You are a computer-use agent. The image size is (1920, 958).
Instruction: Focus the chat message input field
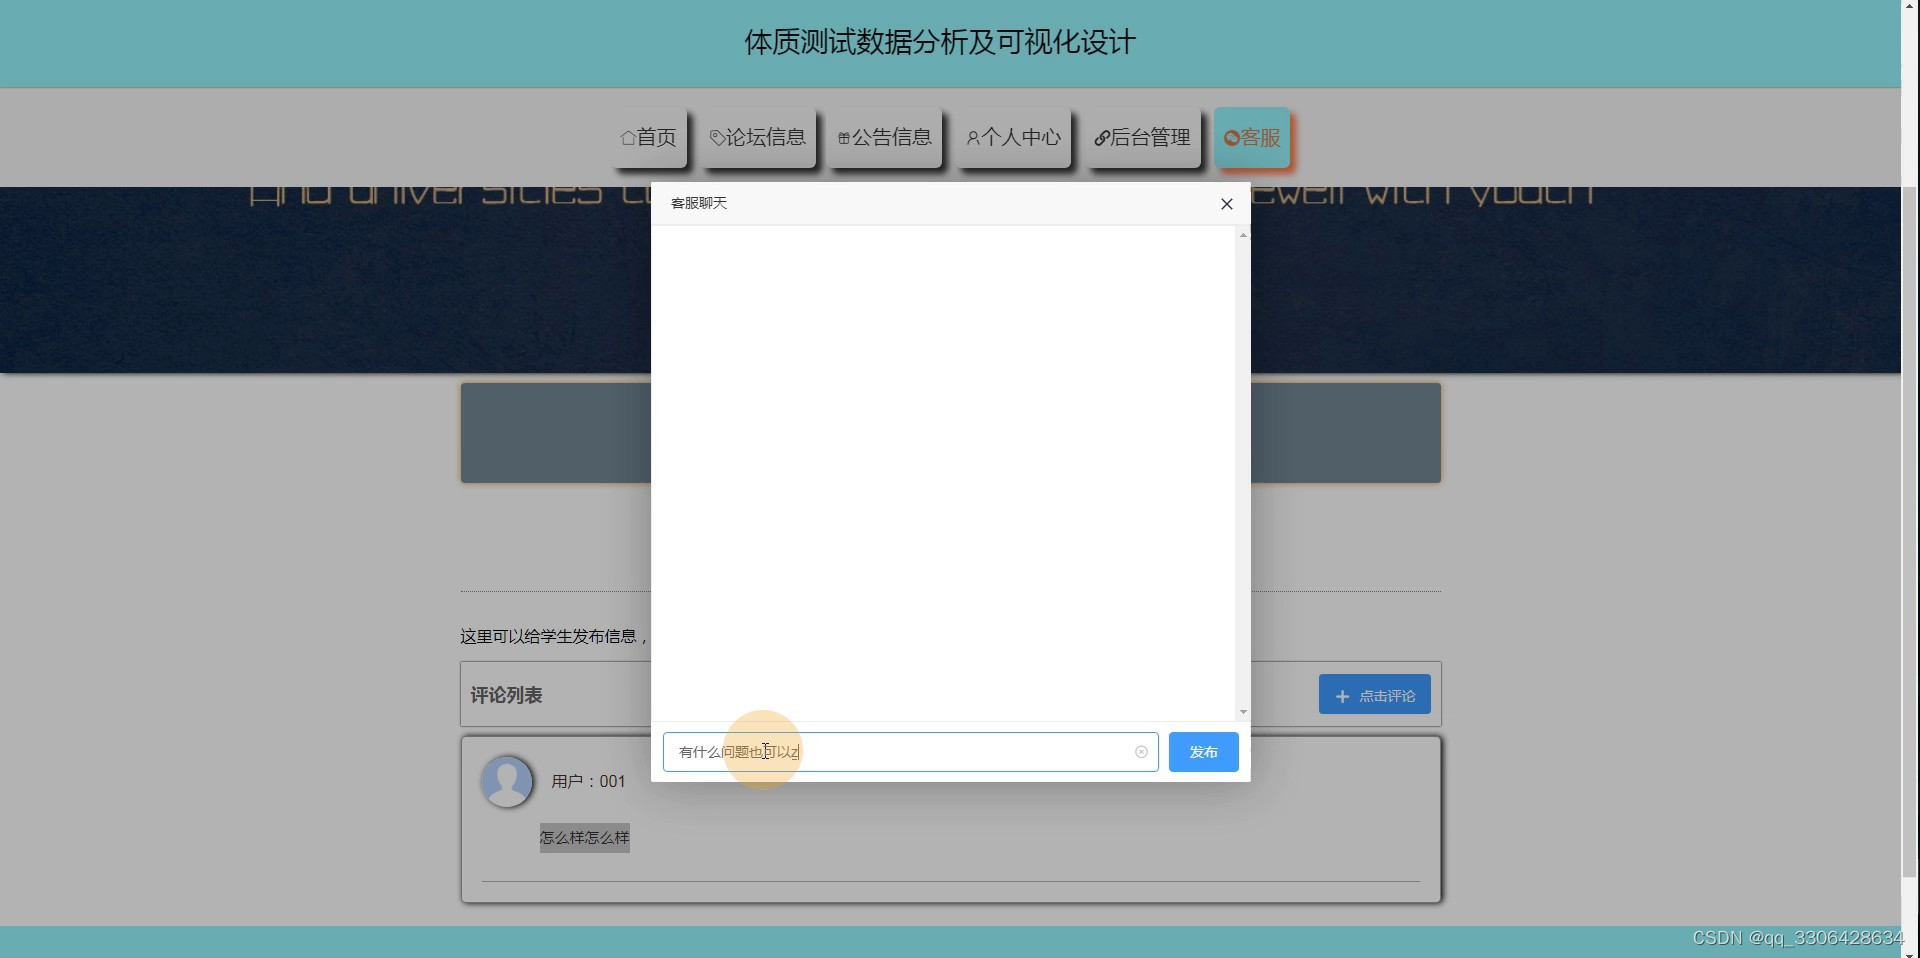pos(910,752)
